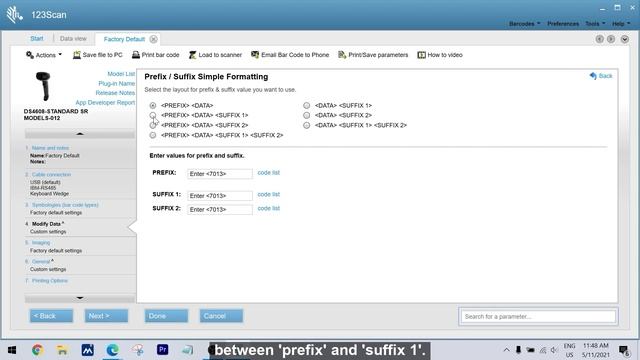Open the Plug-in Name link
Image resolution: width=640 pixels, height=360 pixels.
(116, 83)
